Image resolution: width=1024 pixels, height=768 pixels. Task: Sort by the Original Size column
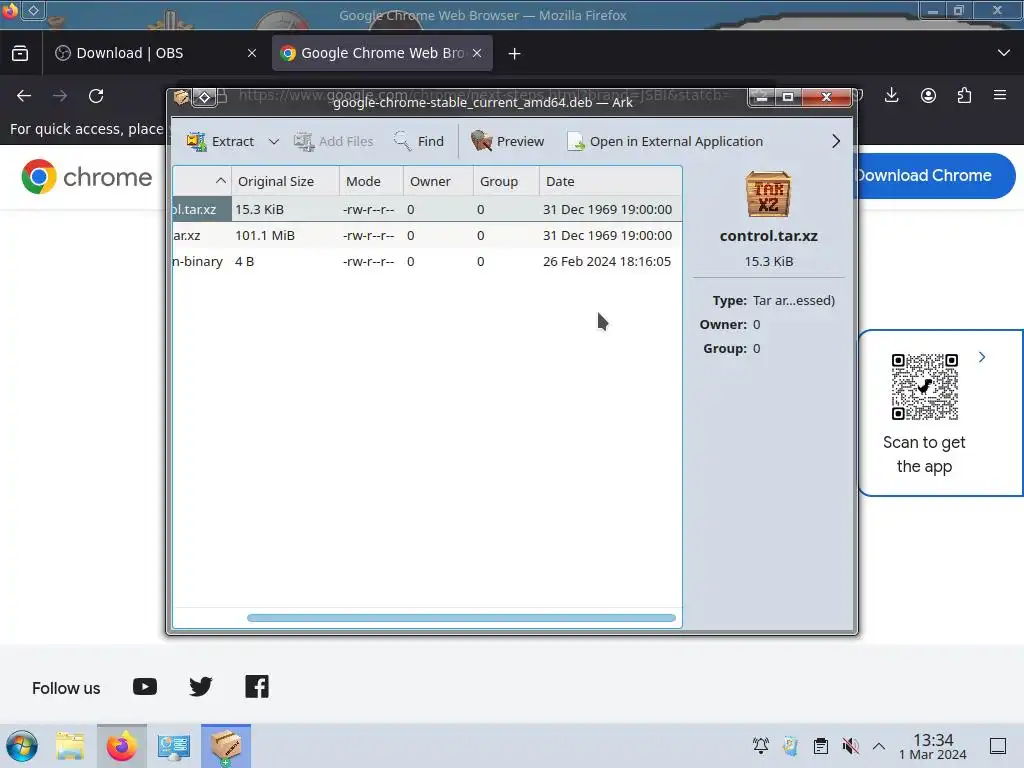(x=285, y=181)
